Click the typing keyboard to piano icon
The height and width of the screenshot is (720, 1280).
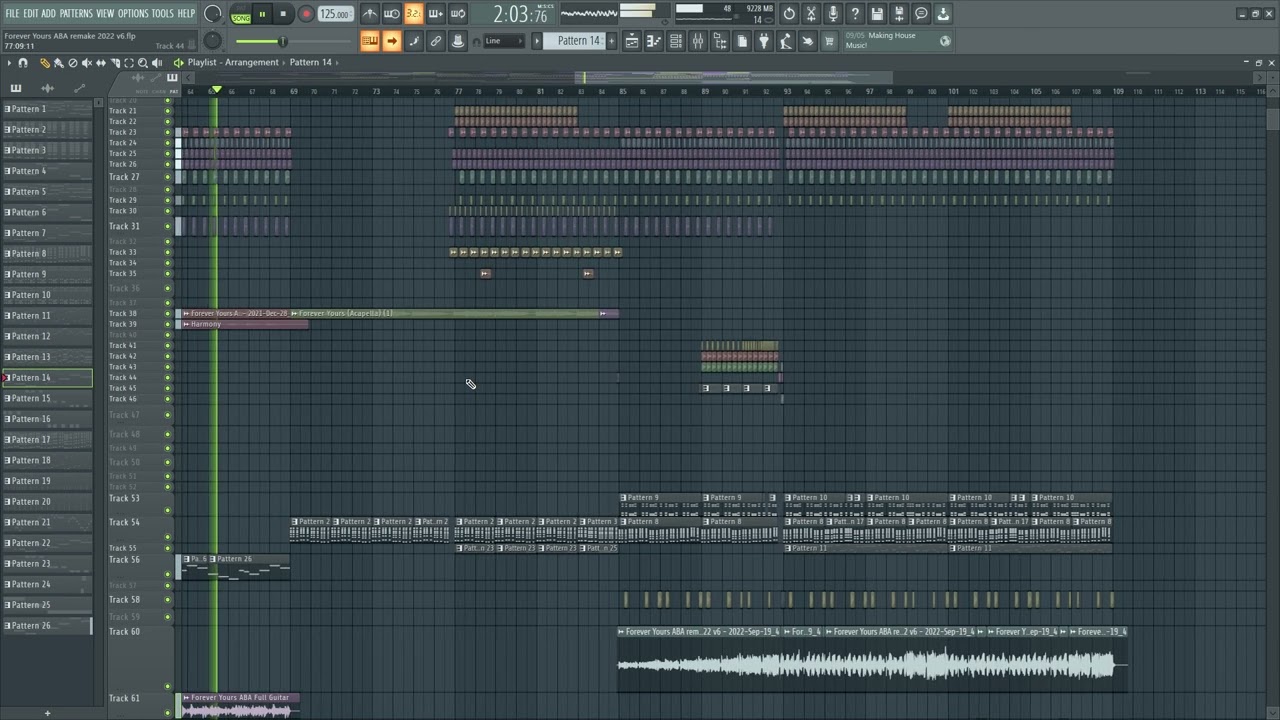[x=370, y=41]
